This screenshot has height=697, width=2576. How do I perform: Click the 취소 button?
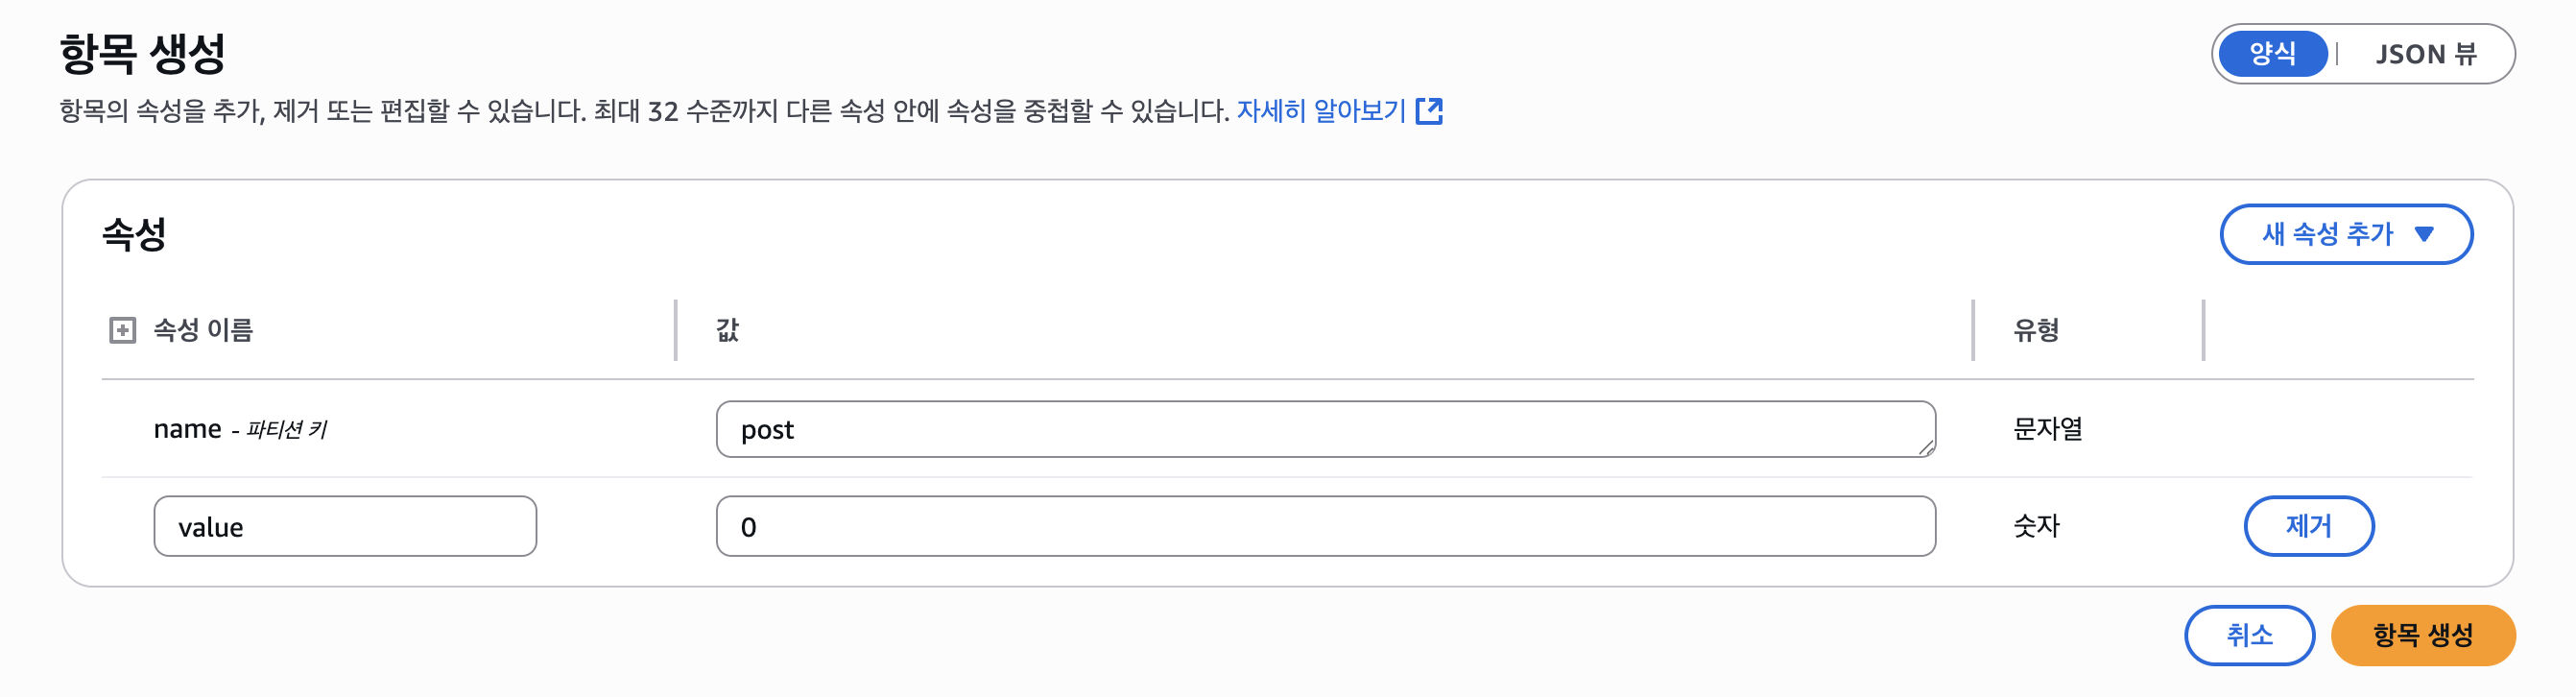click(2249, 635)
